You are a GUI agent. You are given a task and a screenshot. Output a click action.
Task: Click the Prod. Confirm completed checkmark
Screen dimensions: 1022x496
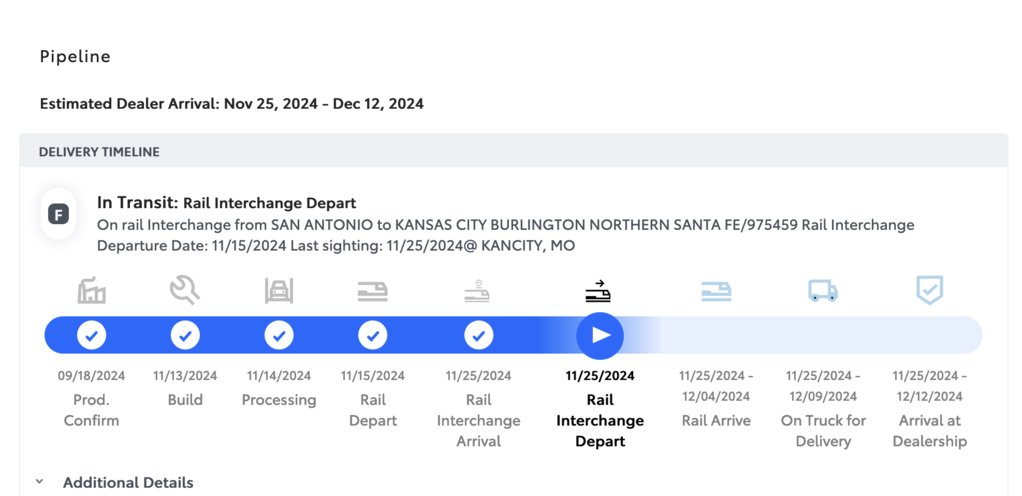tap(91, 336)
